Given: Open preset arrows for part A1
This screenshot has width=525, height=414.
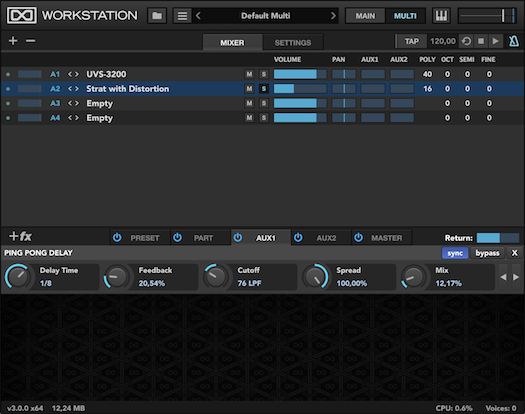Looking at the screenshot, I should pyautogui.click(x=73, y=74).
